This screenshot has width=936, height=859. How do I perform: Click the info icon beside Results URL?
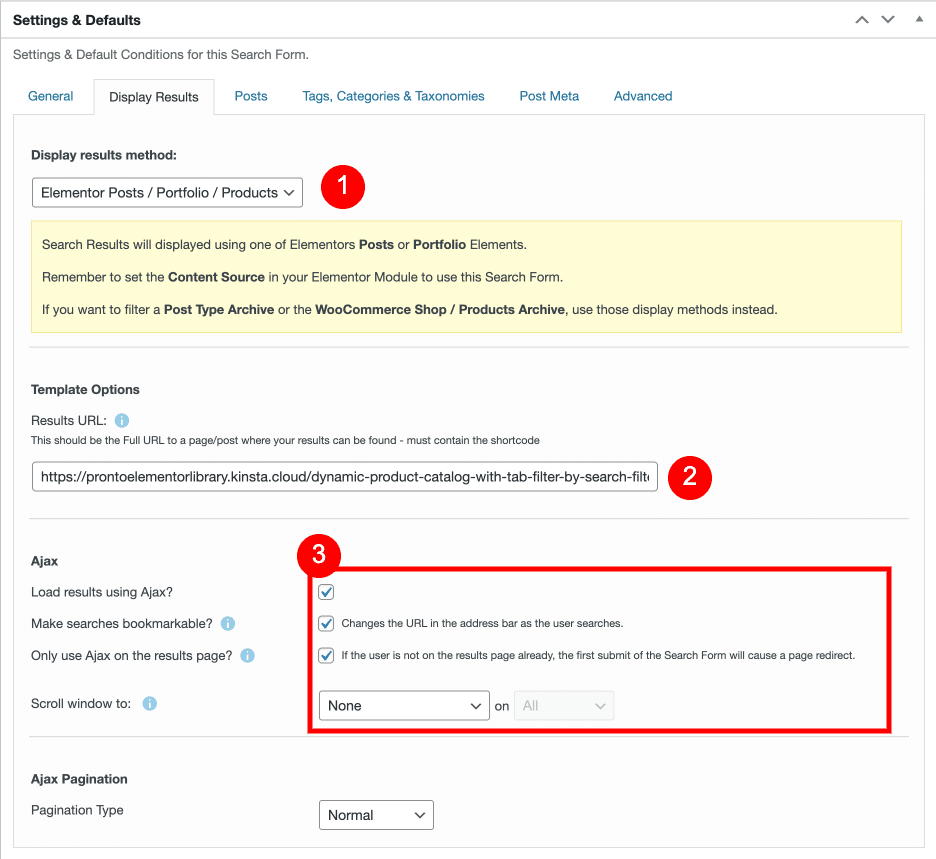[x=122, y=421]
